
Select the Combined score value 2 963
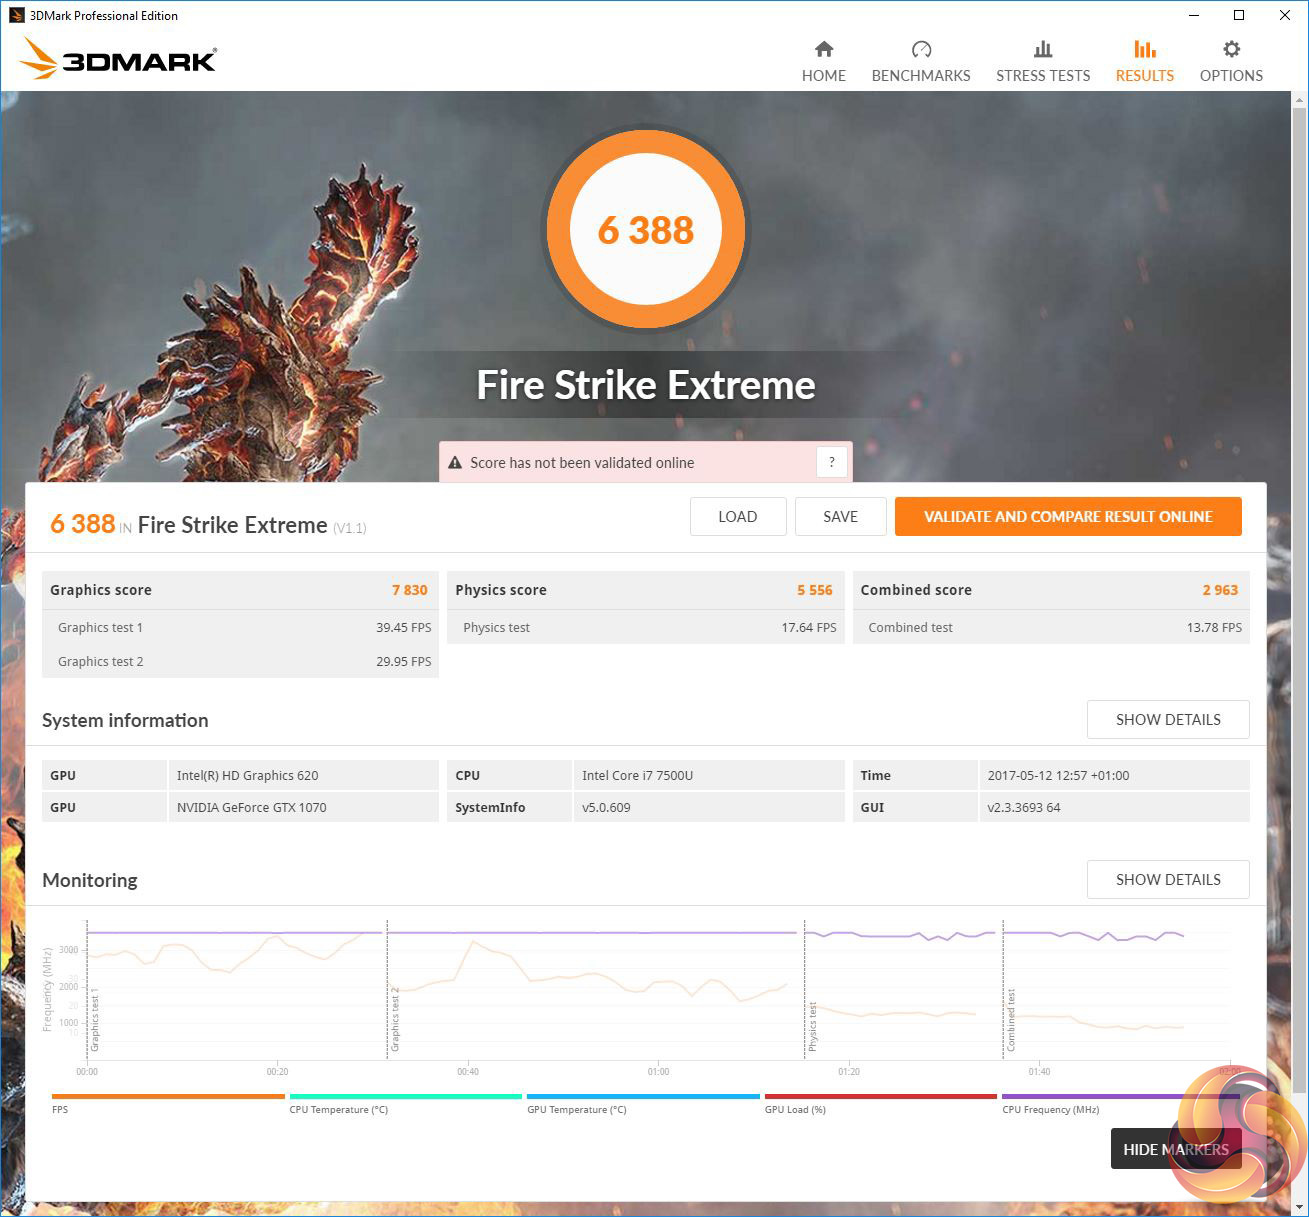point(1221,590)
